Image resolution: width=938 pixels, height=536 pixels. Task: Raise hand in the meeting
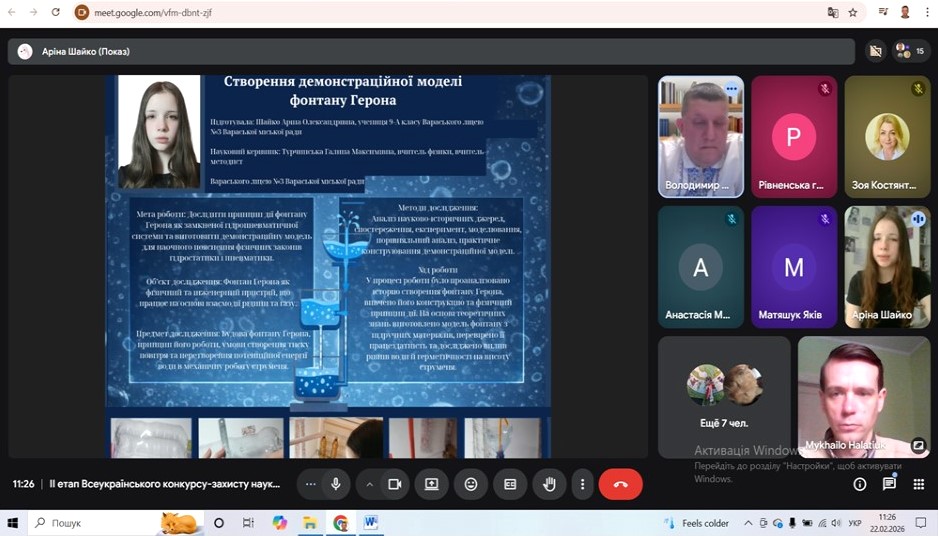pyautogui.click(x=549, y=484)
